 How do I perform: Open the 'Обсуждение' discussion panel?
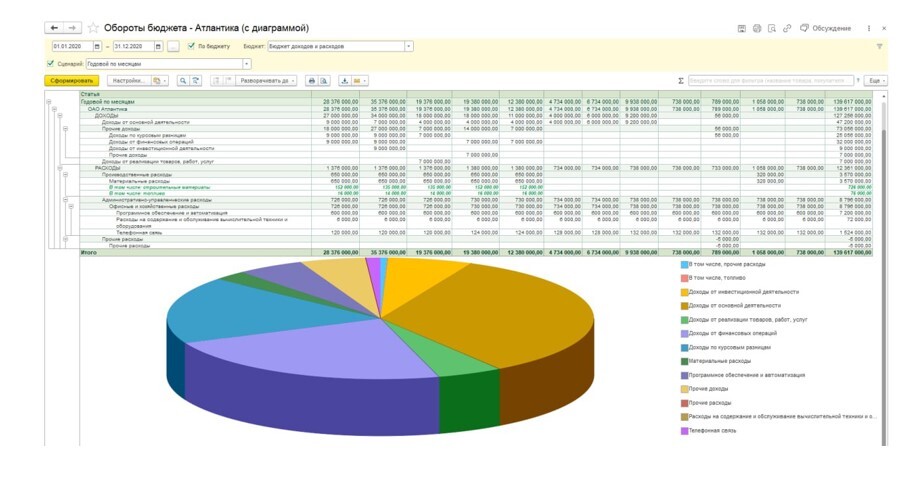(825, 28)
